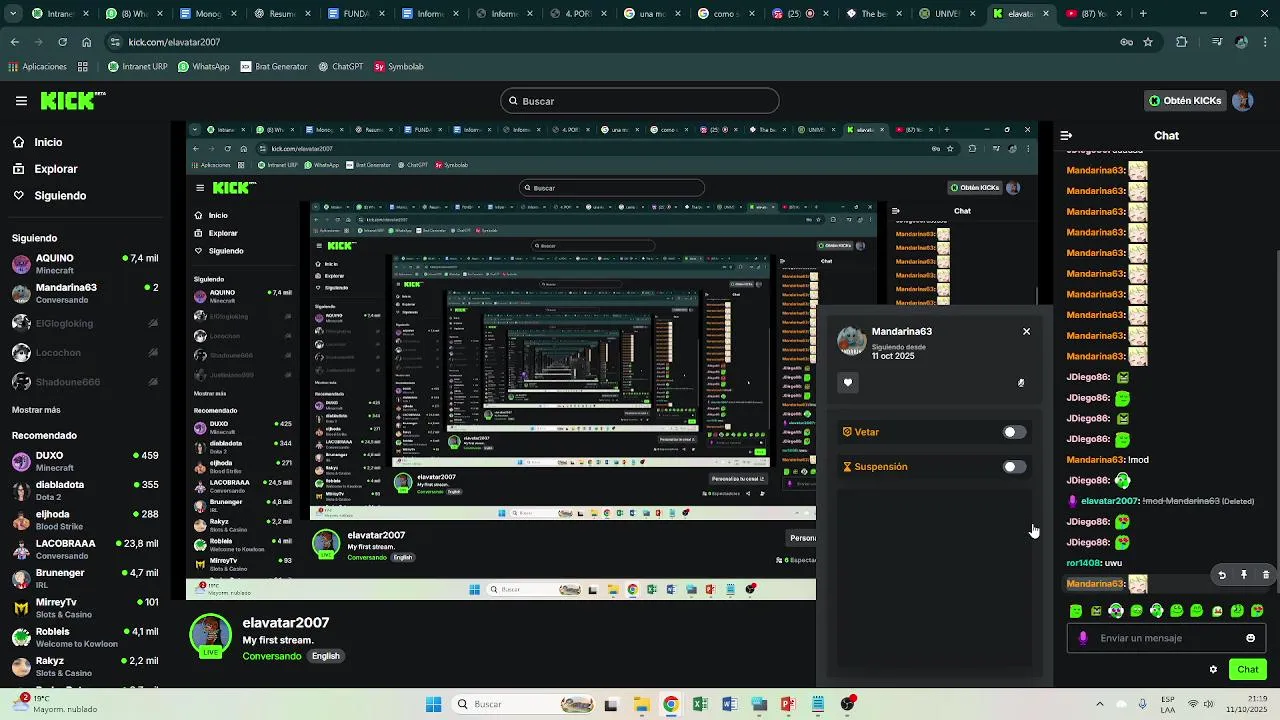This screenshot has height=720, width=1280.
Task: Open WhatsApp bookmark
Action: [x=204, y=67]
